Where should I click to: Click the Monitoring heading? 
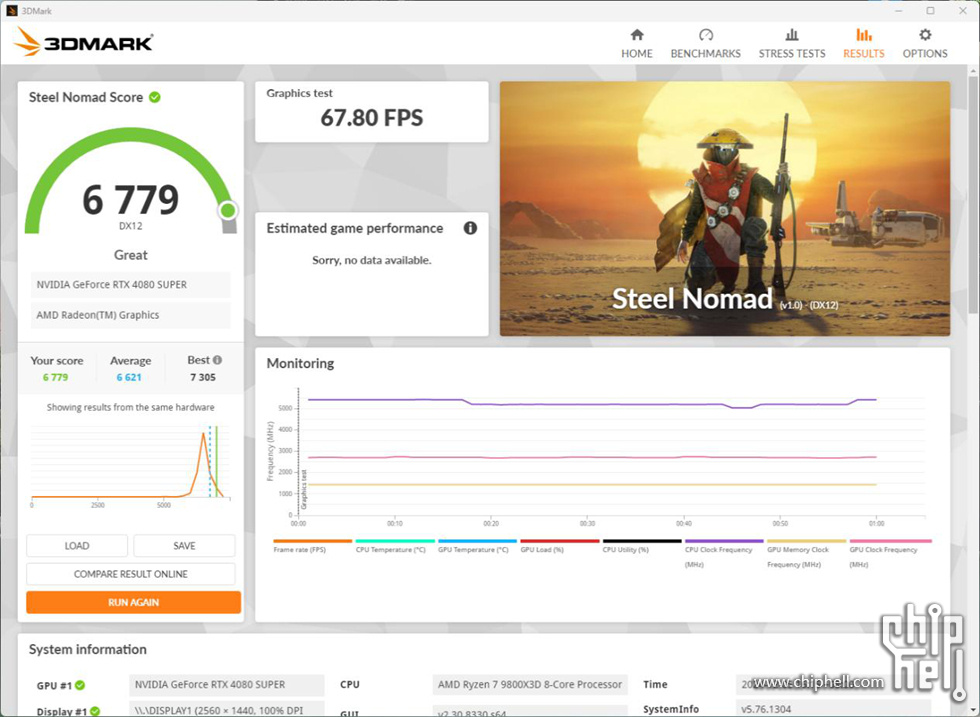[x=300, y=363]
